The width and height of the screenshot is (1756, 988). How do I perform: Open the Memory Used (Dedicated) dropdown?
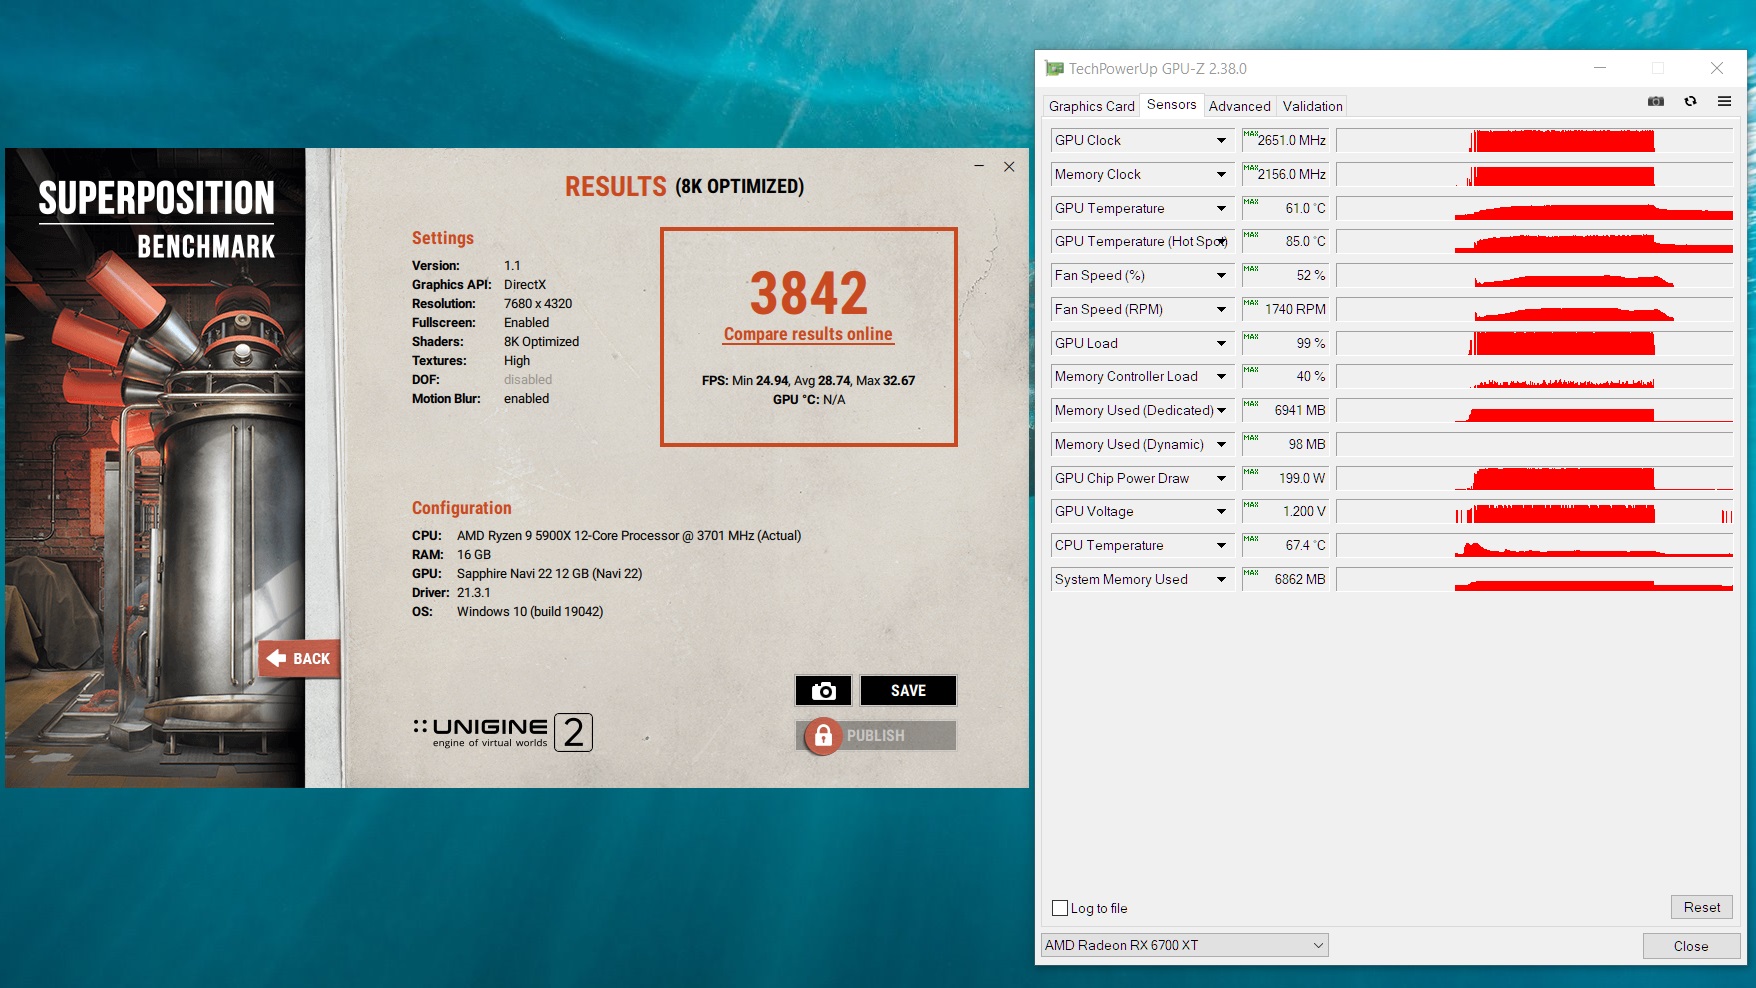pos(1221,410)
